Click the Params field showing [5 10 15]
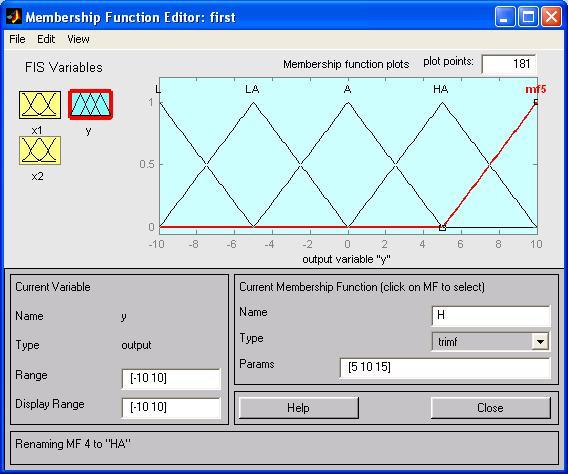The image size is (568, 474). [x=445, y=368]
